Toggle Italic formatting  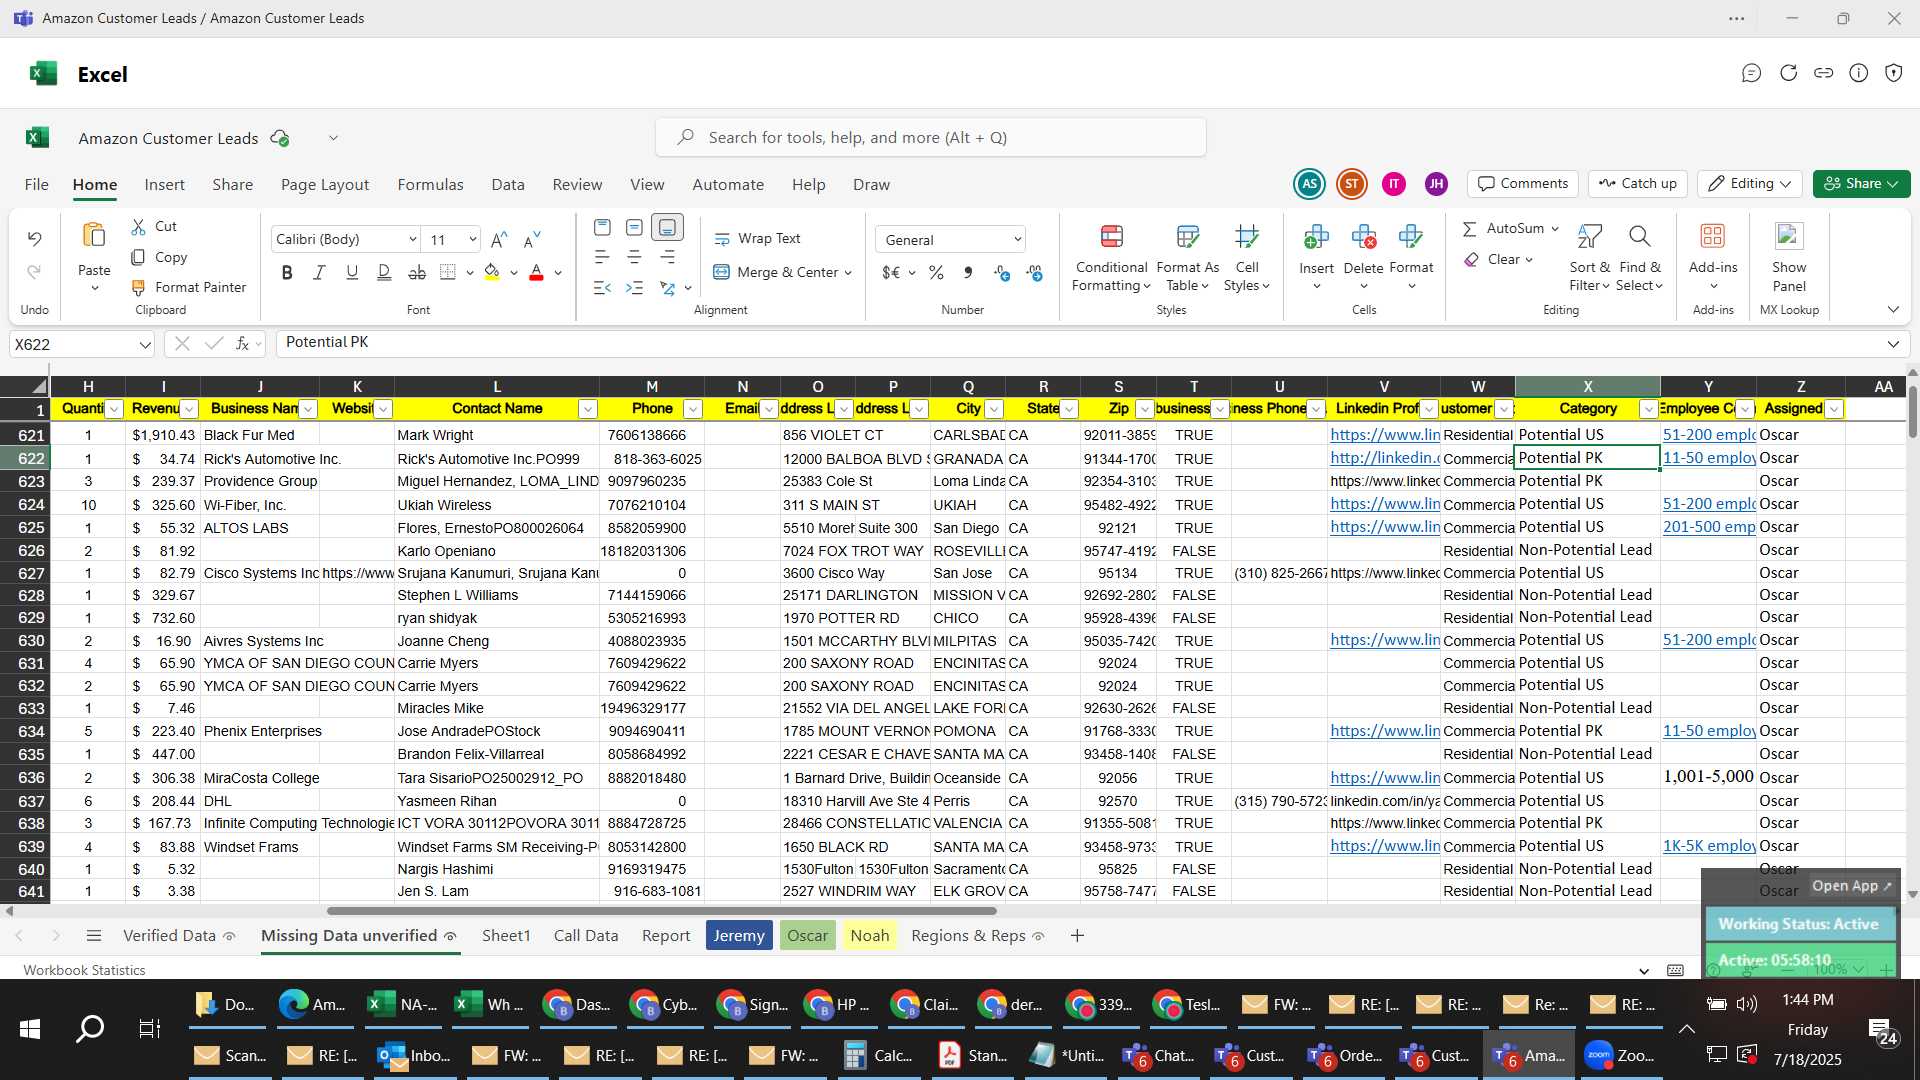(x=319, y=272)
